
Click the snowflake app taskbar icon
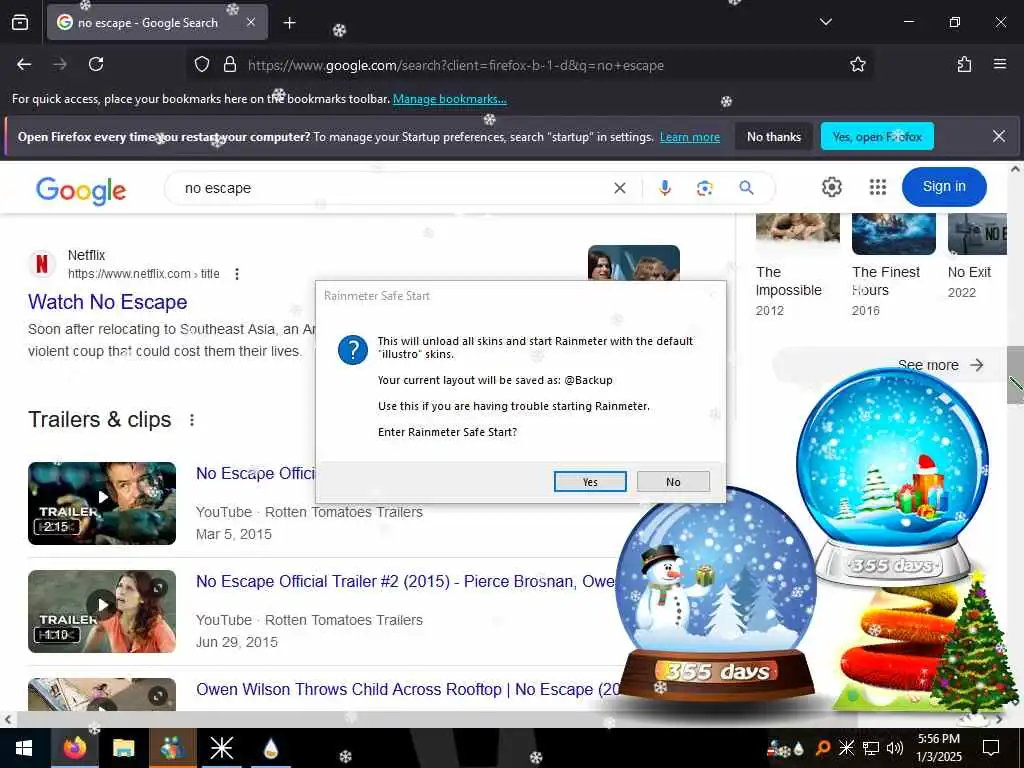(221, 748)
